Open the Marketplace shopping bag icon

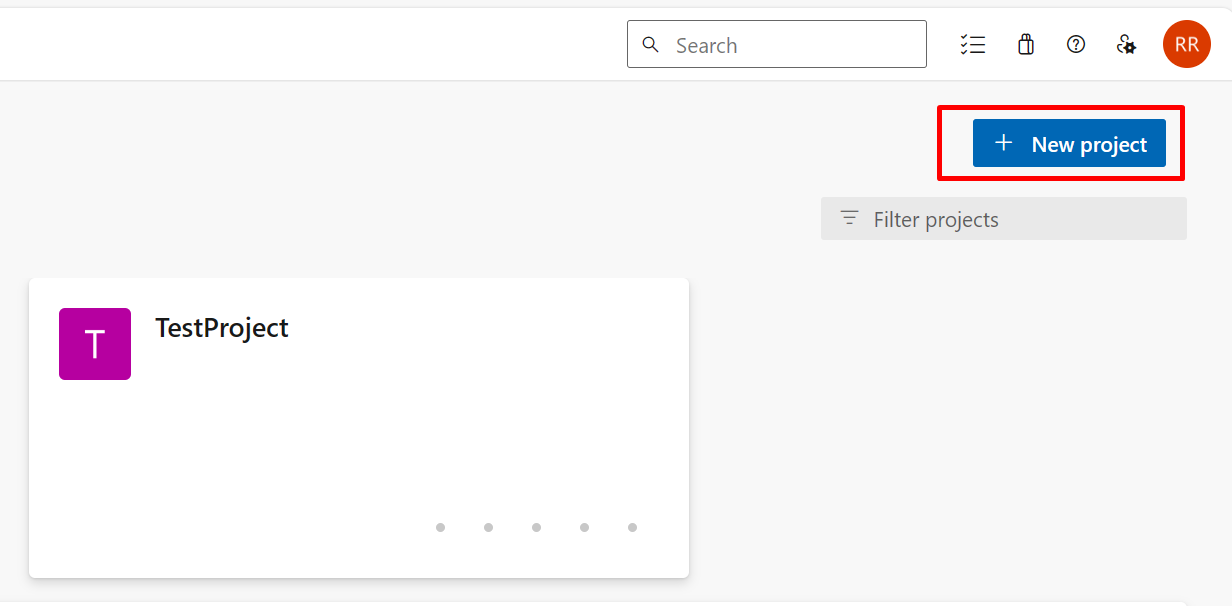tap(1025, 45)
